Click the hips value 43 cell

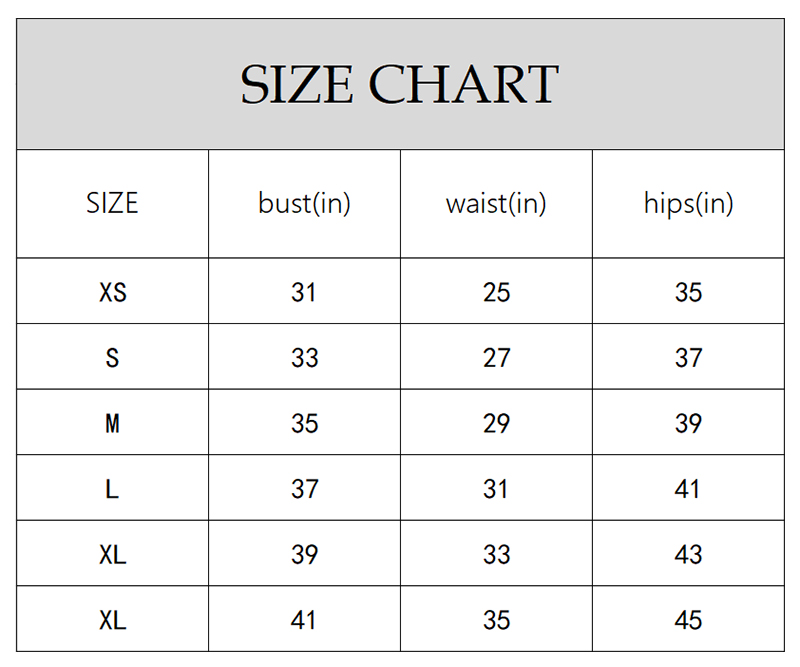click(x=688, y=554)
